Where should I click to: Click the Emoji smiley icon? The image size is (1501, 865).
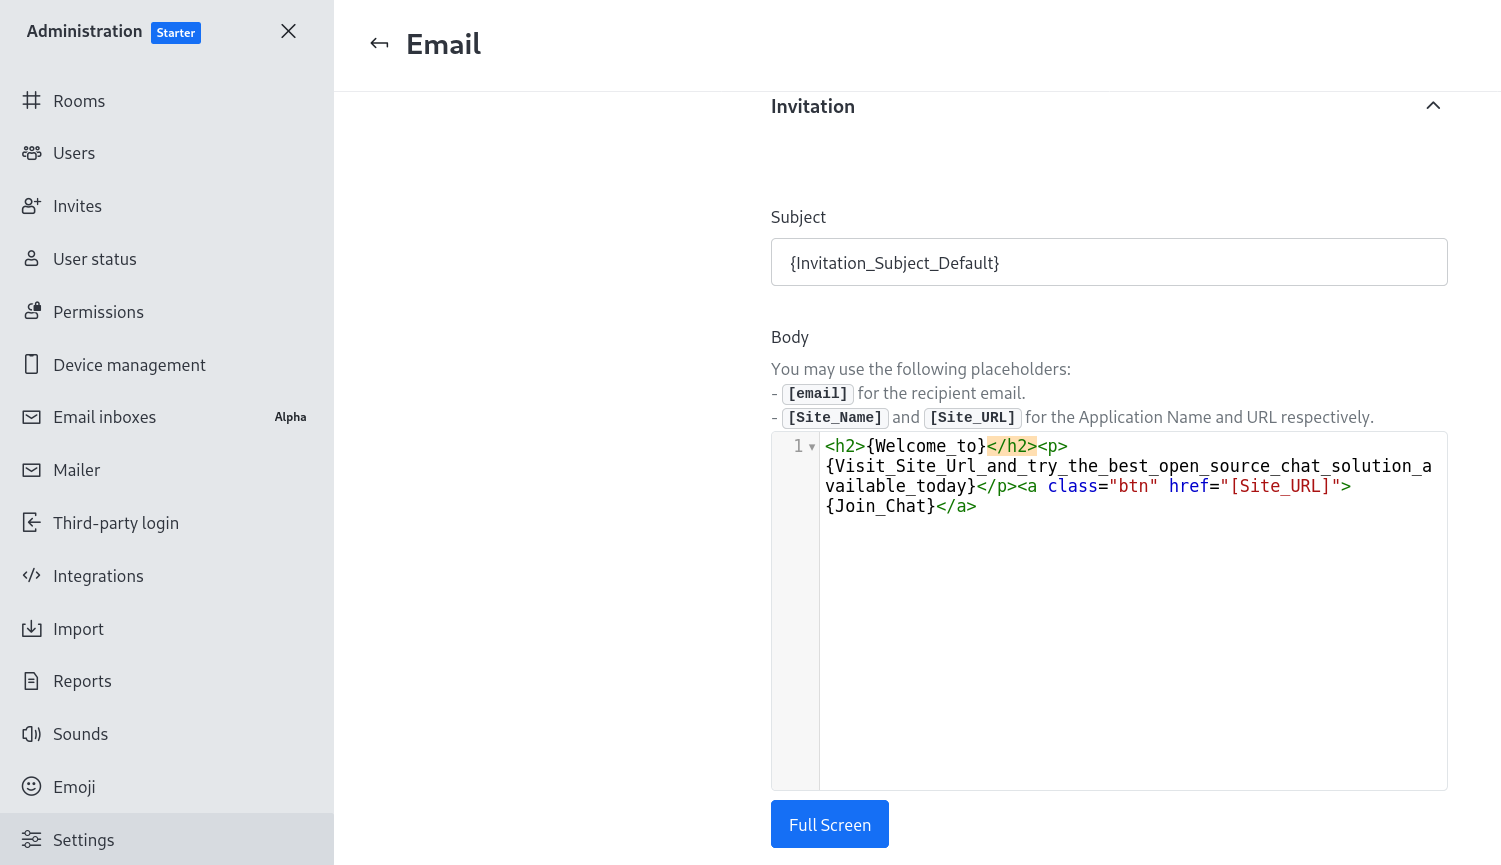click(x=32, y=786)
